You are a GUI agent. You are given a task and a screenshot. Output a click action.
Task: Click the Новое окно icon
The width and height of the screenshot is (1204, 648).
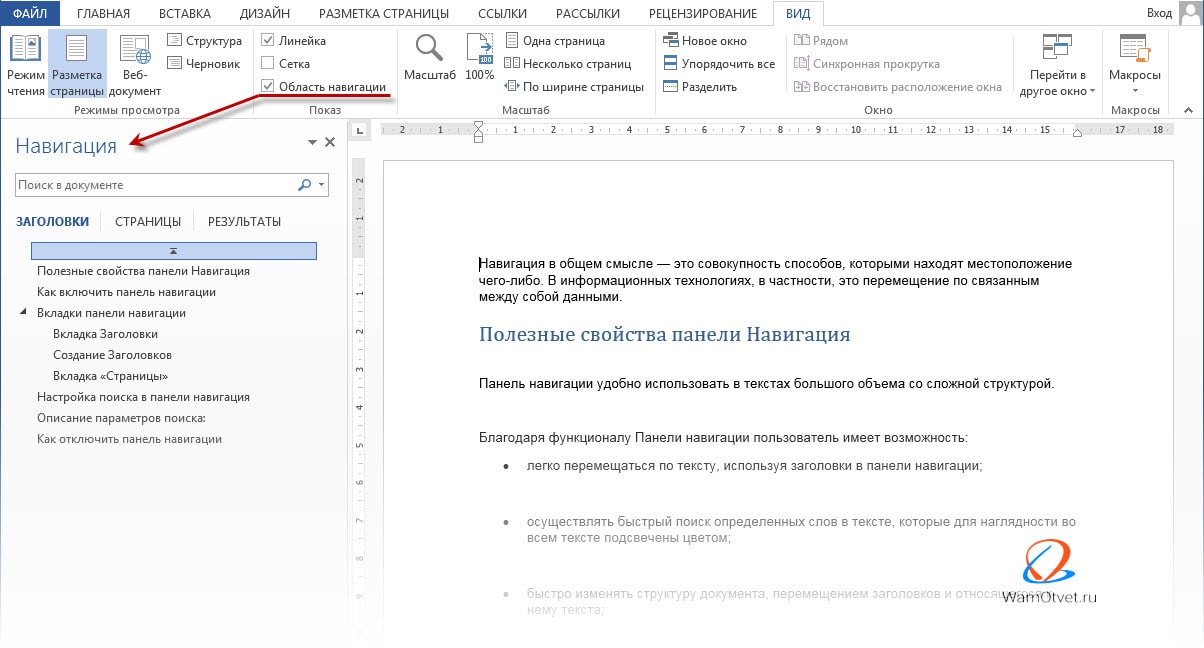tap(670, 41)
